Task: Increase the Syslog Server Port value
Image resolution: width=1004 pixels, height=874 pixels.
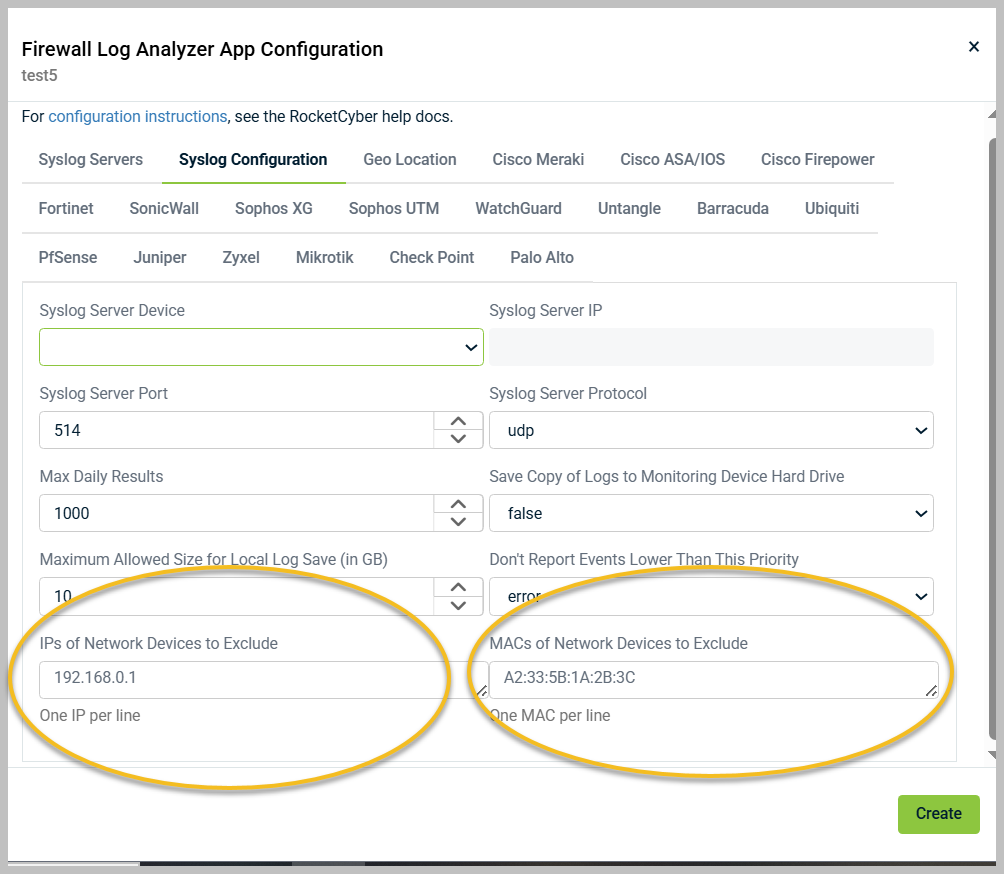Action: (x=458, y=422)
